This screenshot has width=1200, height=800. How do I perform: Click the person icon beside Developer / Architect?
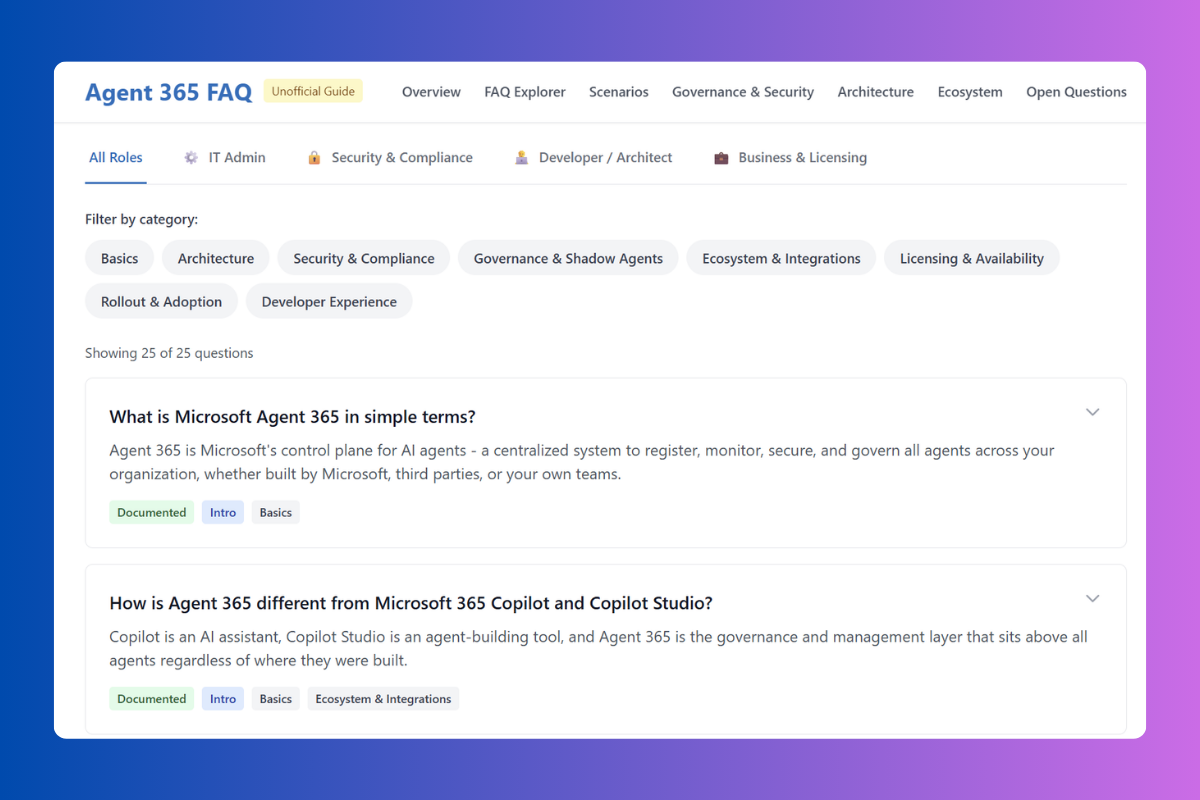coord(521,157)
